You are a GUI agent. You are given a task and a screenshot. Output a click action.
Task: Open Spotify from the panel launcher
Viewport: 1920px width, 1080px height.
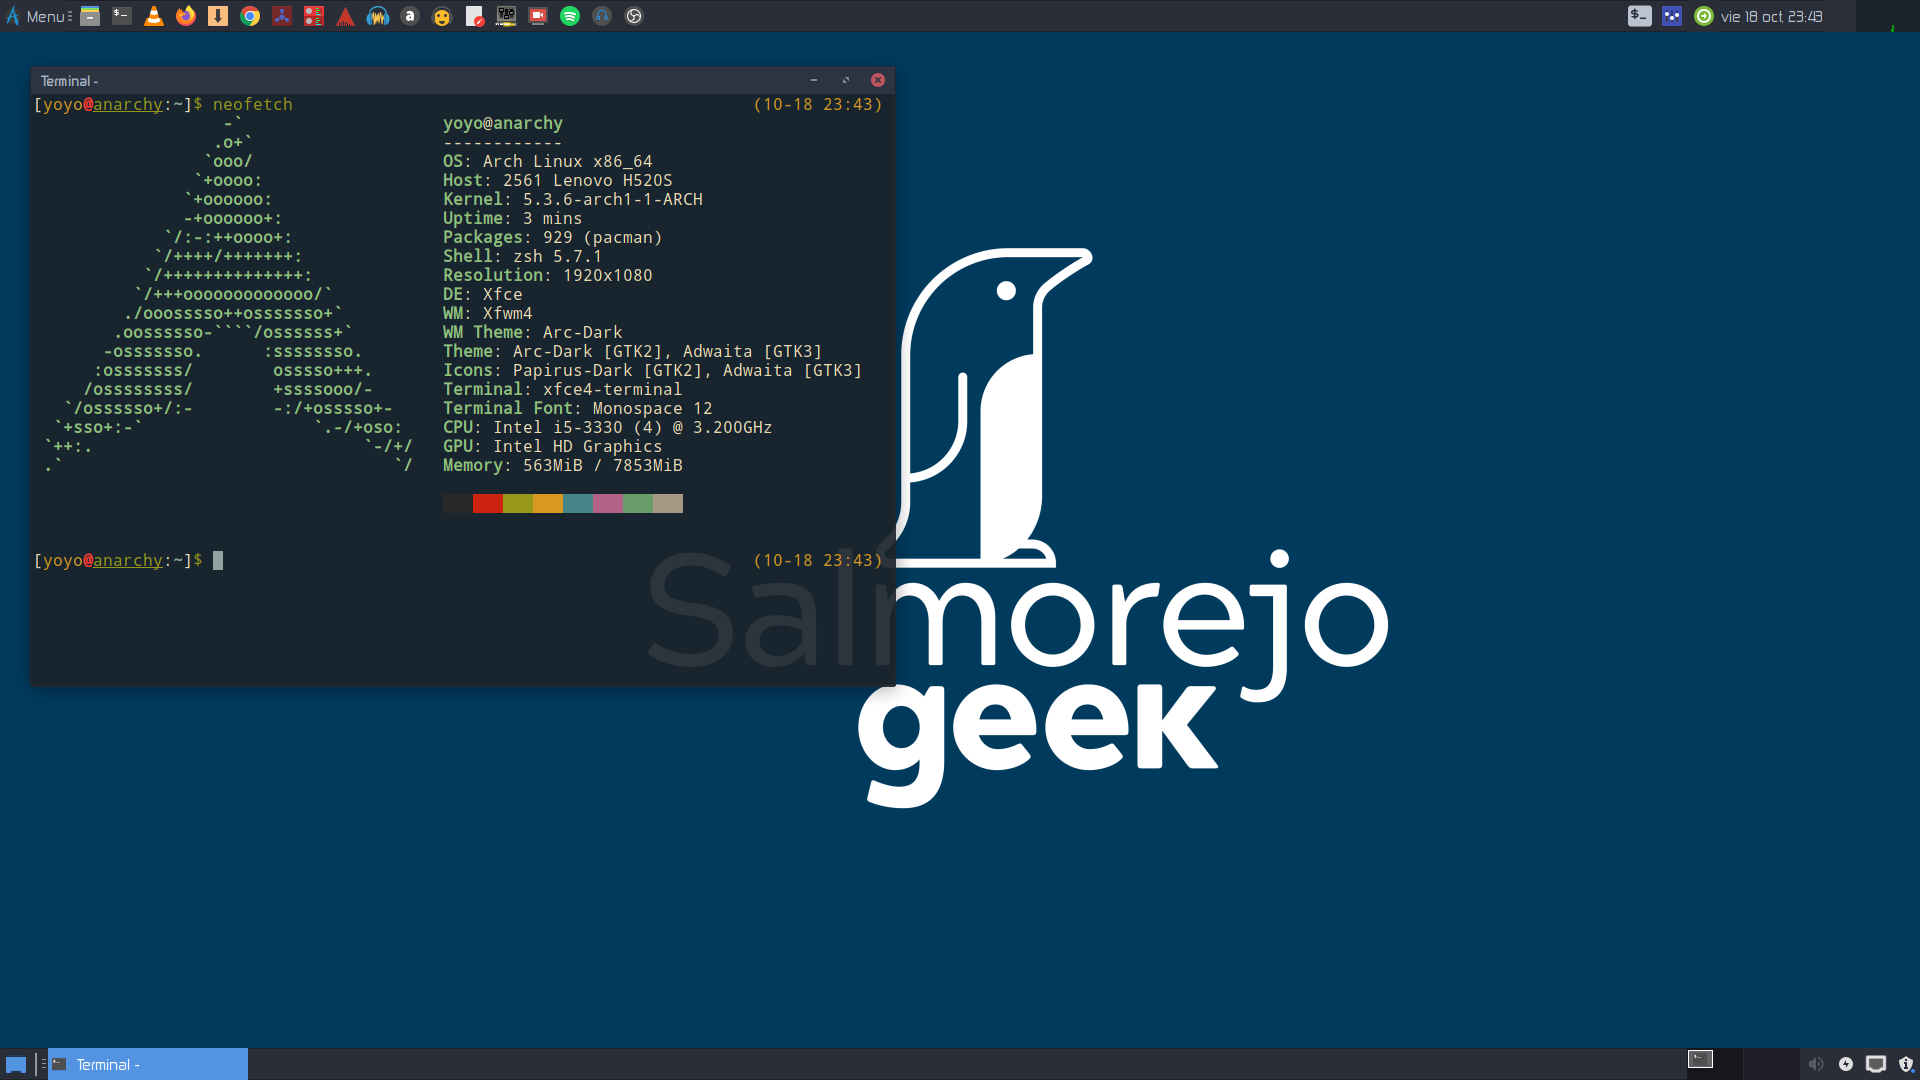click(x=570, y=16)
